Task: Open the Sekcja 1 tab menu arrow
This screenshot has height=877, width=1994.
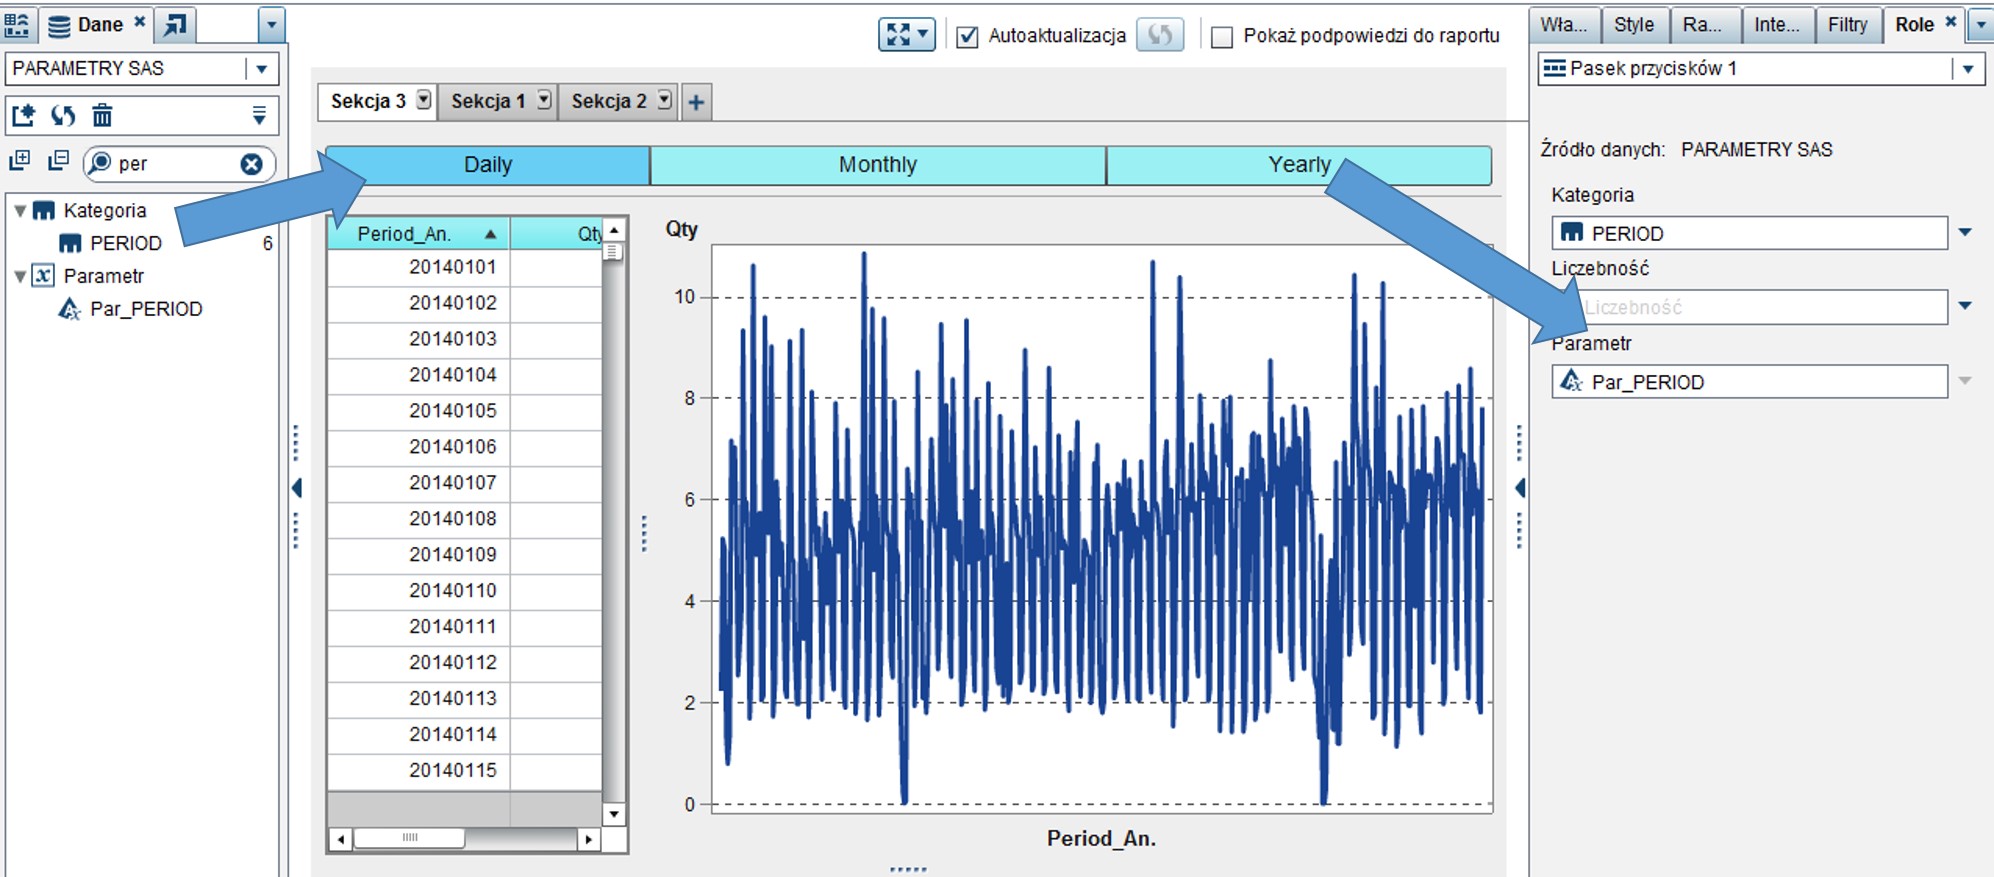Action: pyautogui.click(x=544, y=100)
